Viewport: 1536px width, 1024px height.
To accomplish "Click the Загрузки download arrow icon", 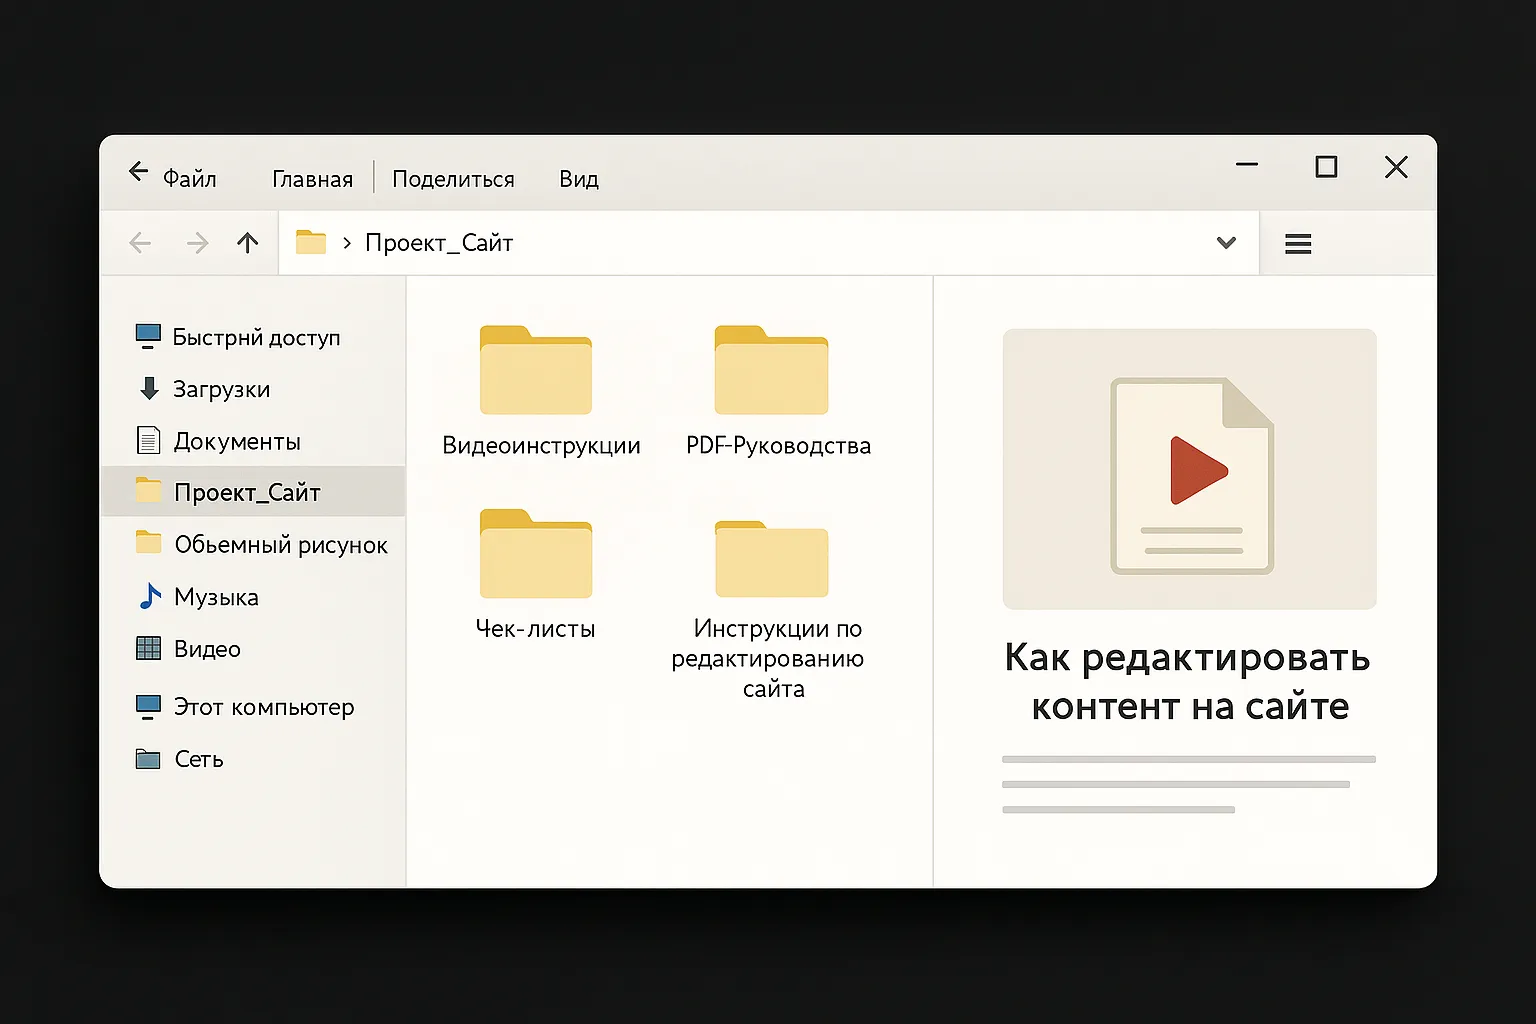I will 149,389.
